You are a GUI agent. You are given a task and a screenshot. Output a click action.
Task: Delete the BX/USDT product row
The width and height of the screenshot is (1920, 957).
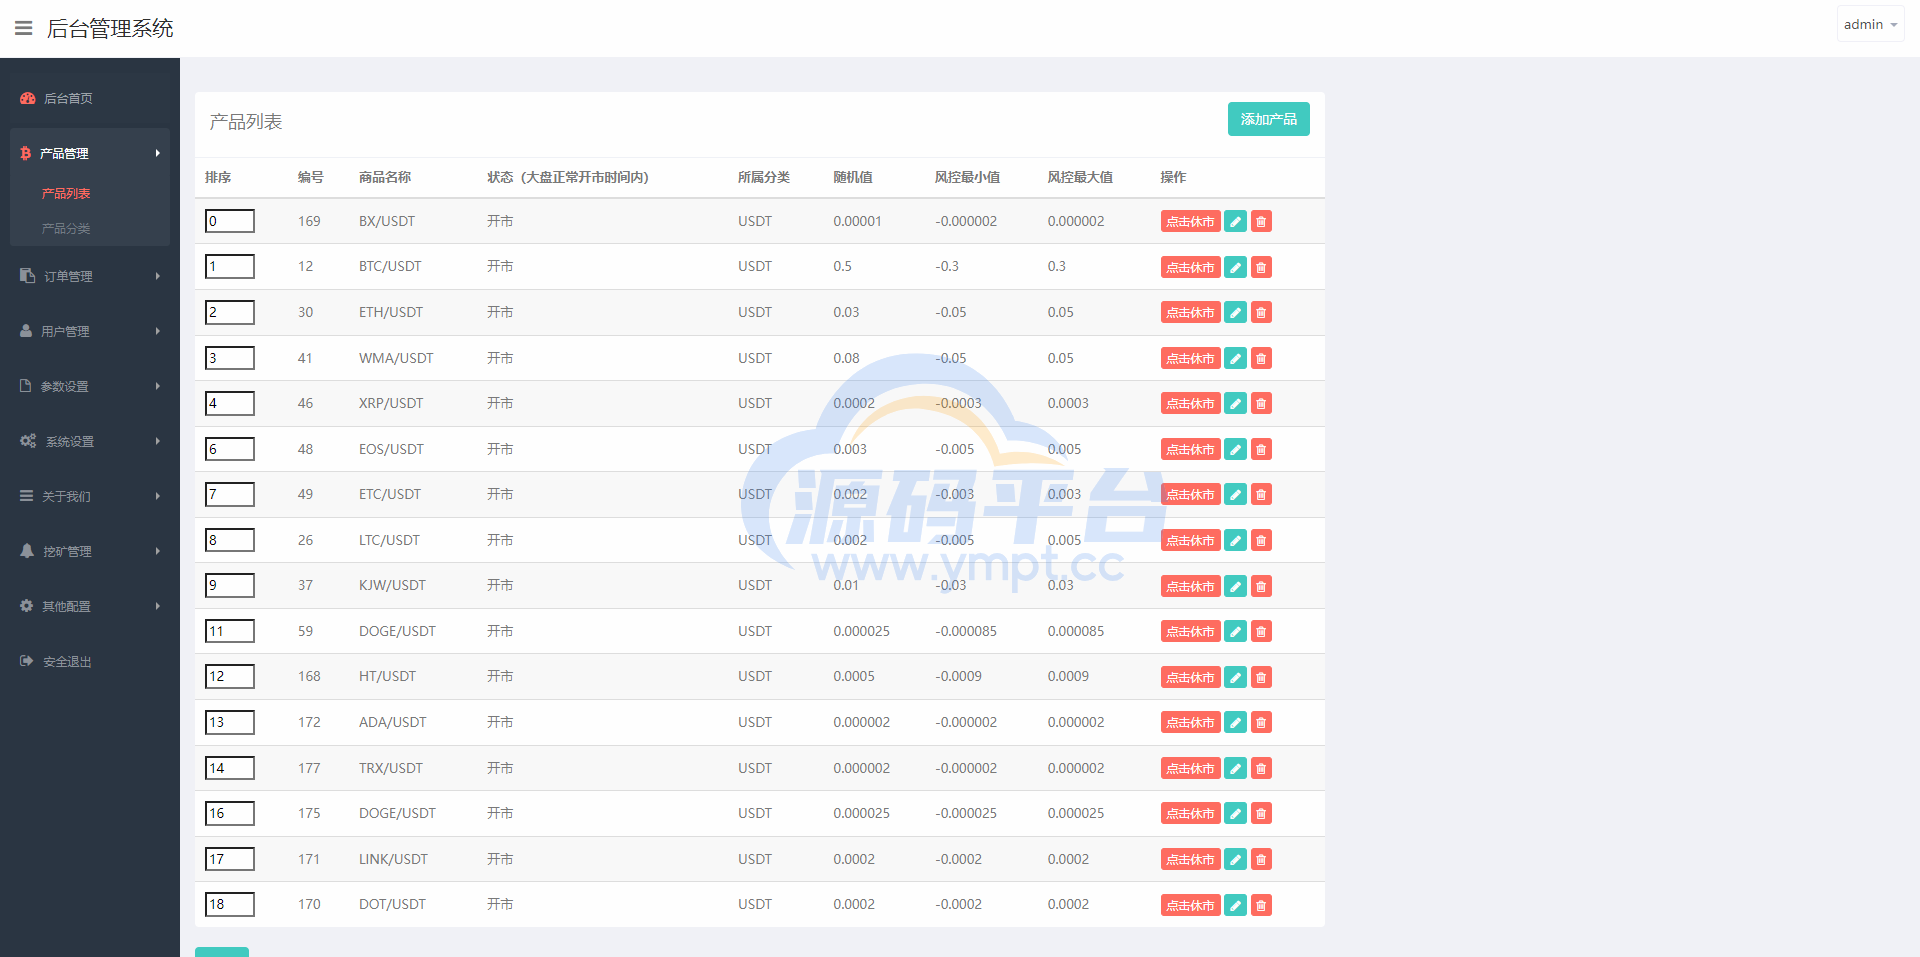pos(1261,221)
